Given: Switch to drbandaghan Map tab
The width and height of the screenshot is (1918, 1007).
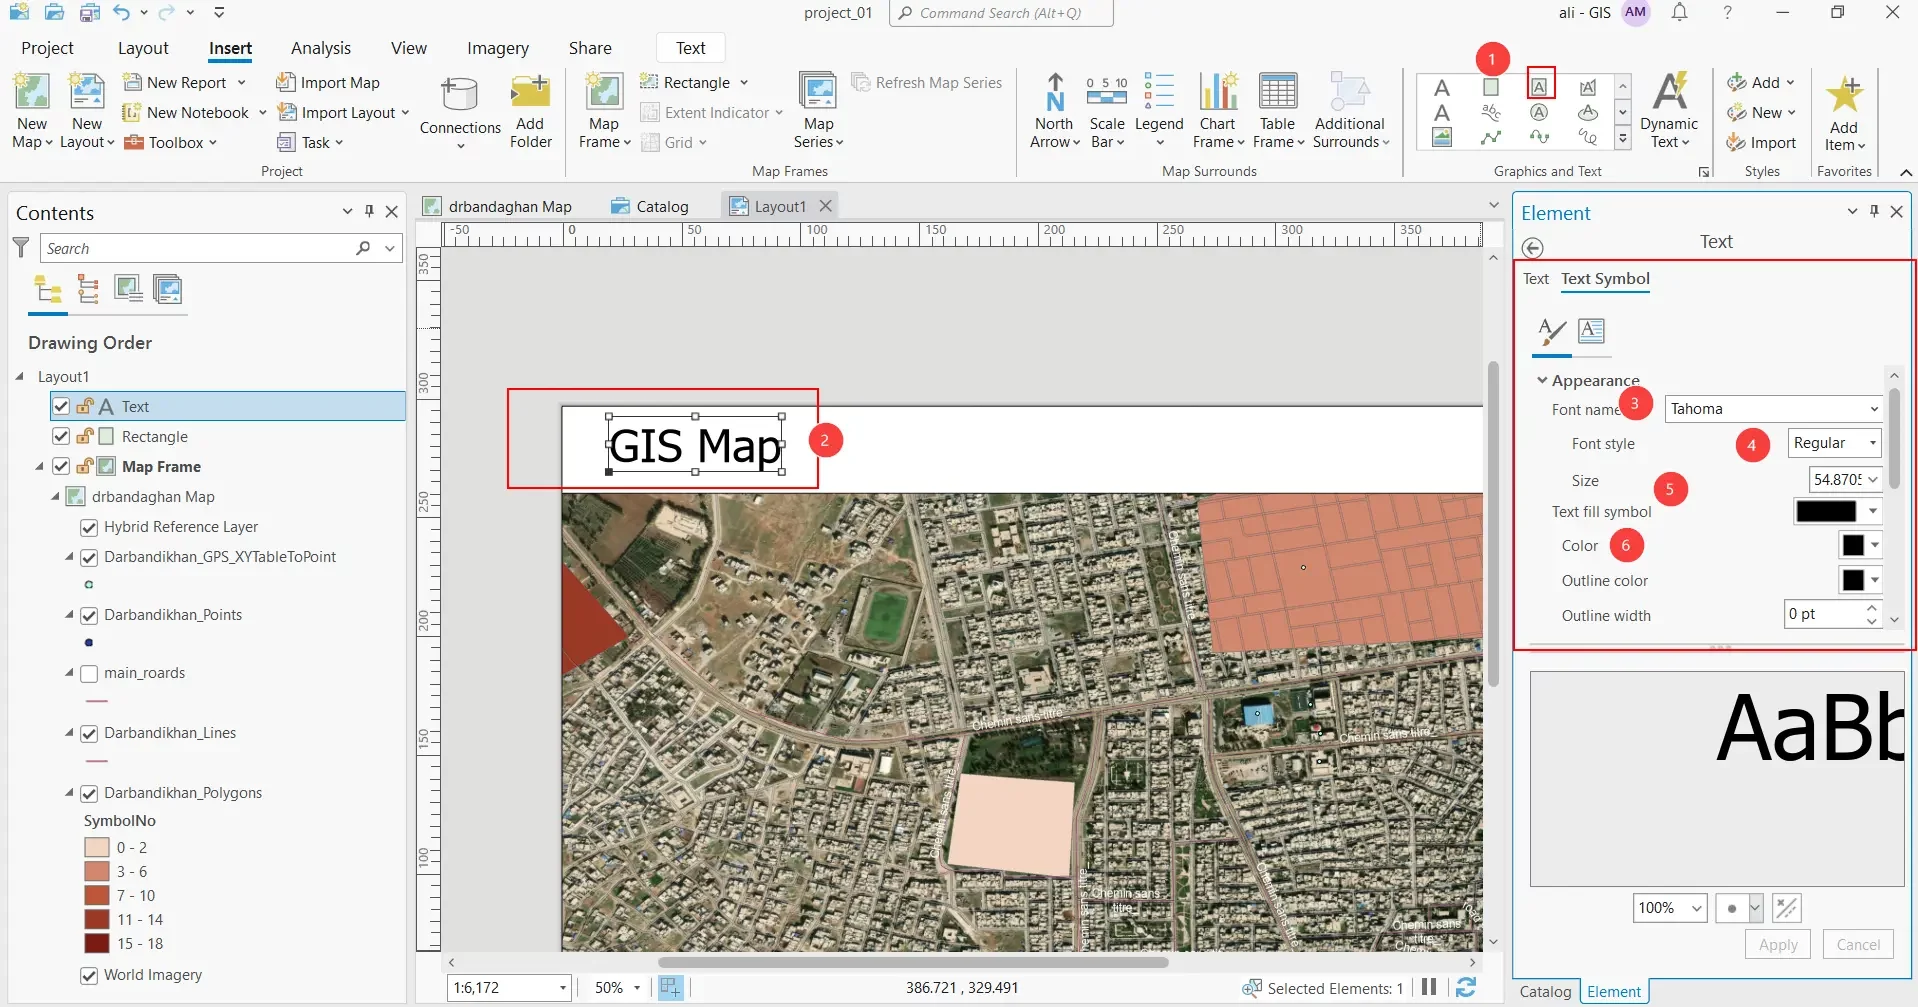Looking at the screenshot, I should point(498,206).
